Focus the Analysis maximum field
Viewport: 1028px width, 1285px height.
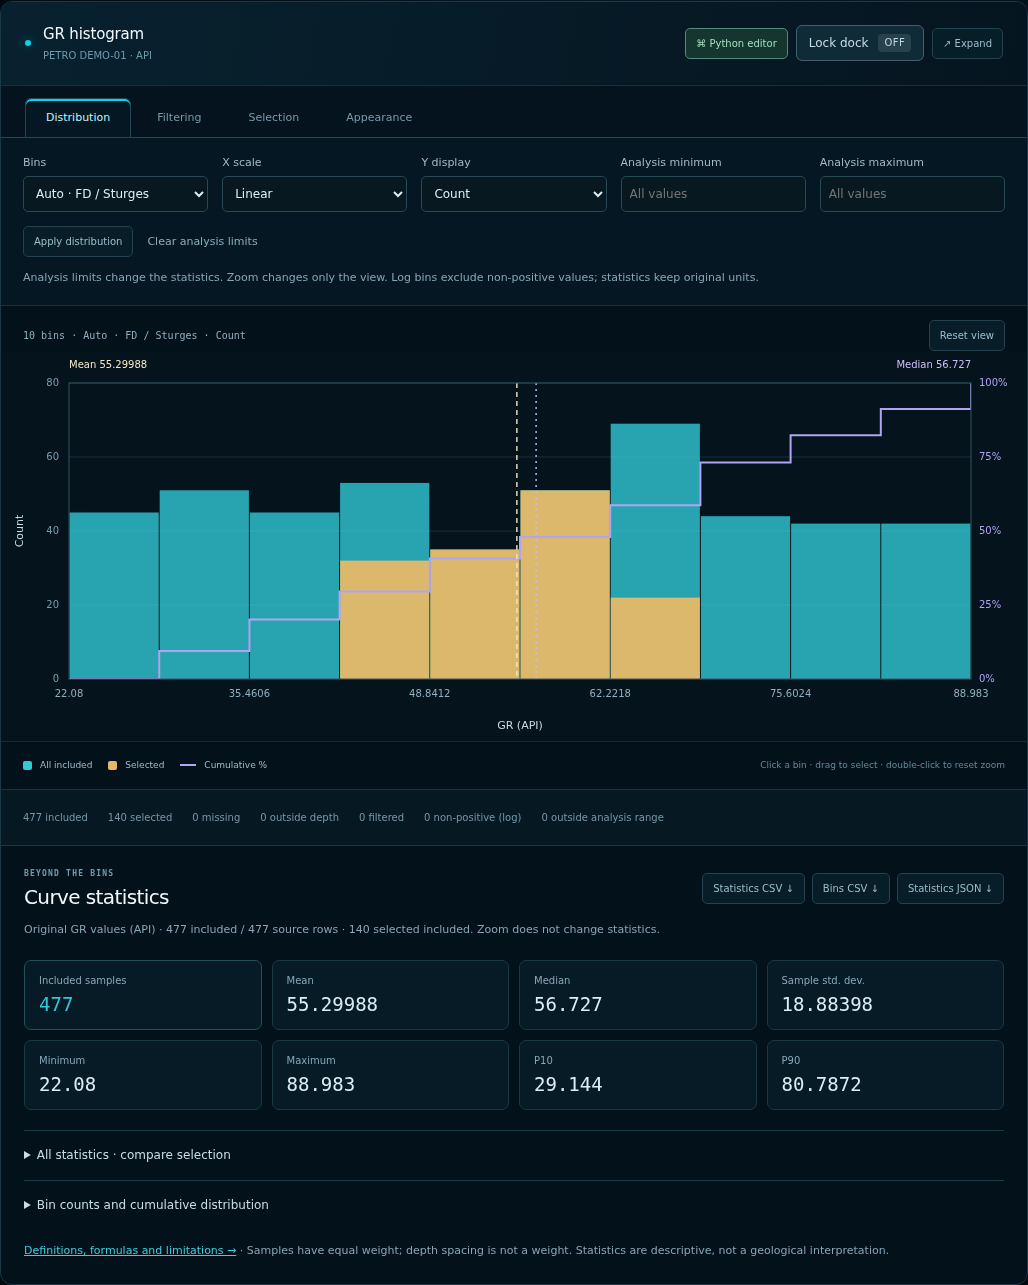(x=912, y=194)
